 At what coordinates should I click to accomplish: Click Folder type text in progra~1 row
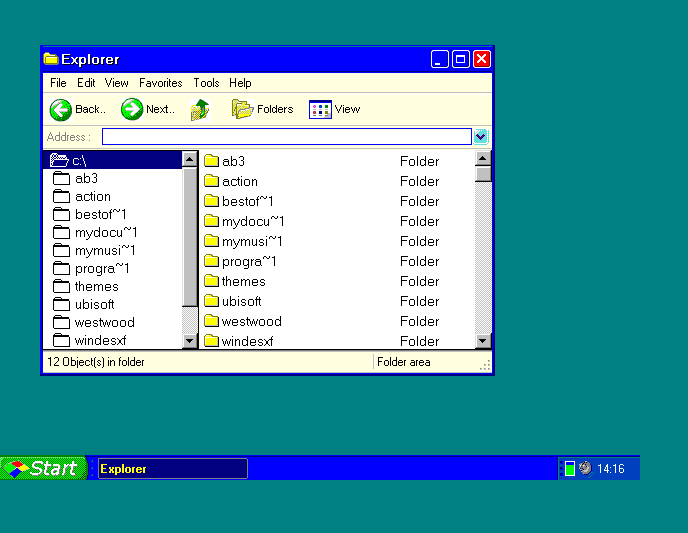click(x=419, y=261)
